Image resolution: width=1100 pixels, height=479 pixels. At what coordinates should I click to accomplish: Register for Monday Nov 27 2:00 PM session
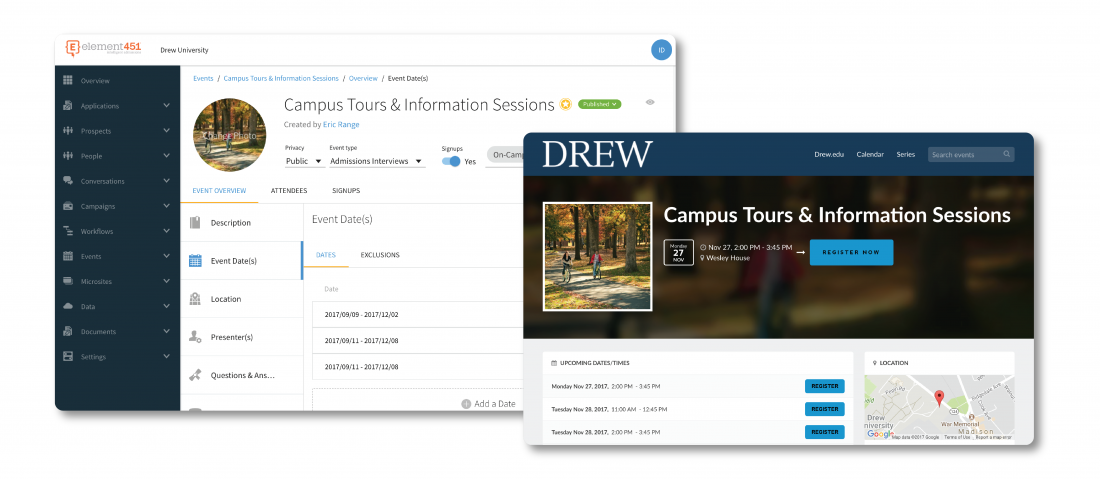(824, 386)
